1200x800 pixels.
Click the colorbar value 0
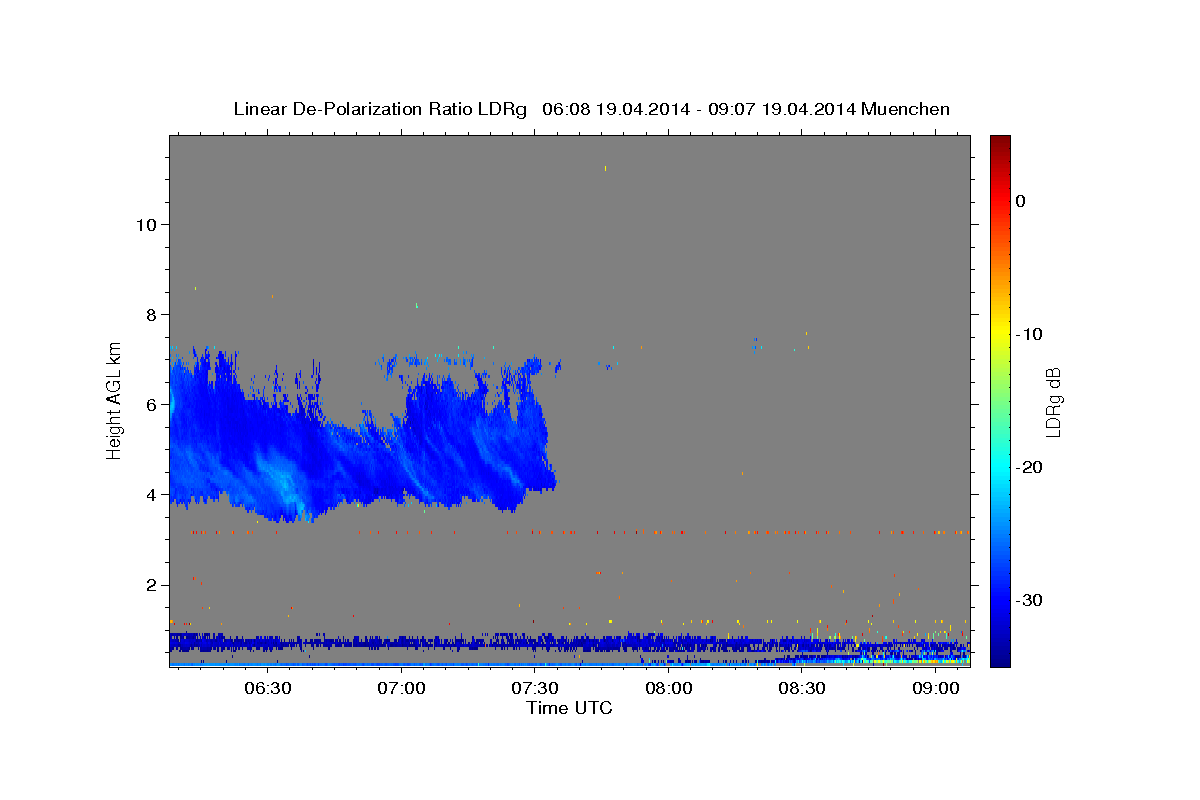click(x=1021, y=201)
